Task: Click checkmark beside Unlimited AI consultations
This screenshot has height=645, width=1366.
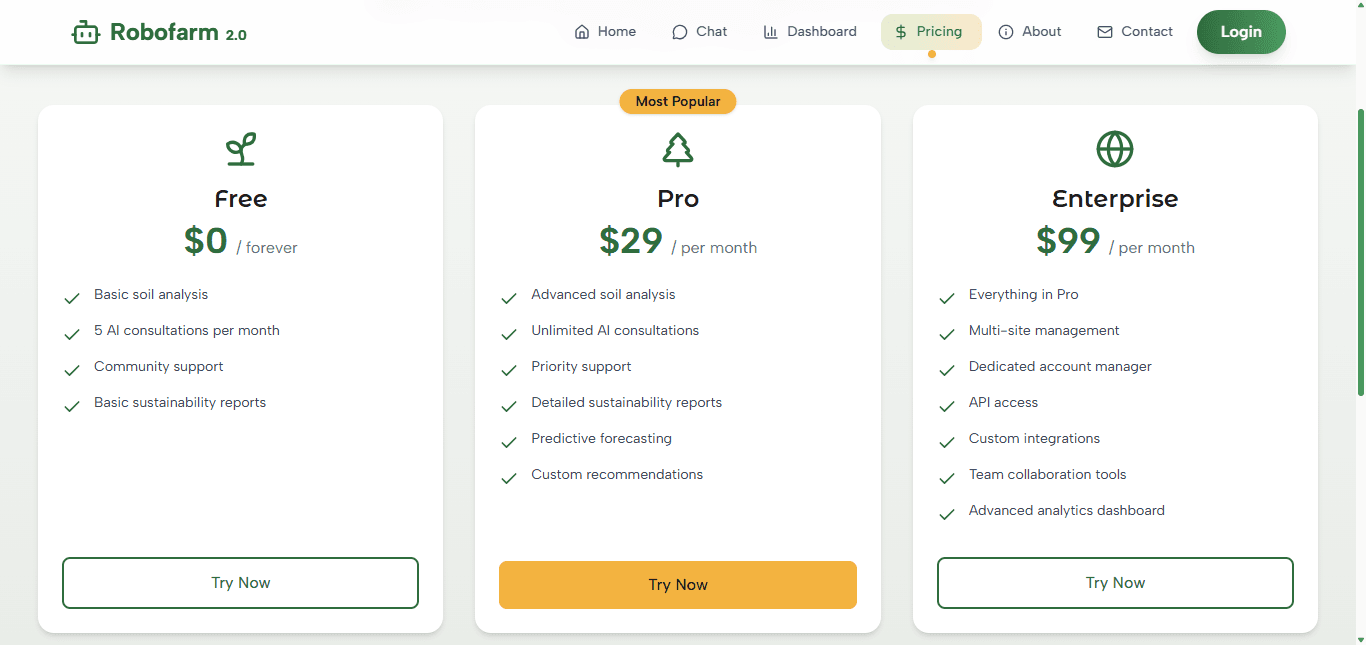Action: (x=509, y=334)
